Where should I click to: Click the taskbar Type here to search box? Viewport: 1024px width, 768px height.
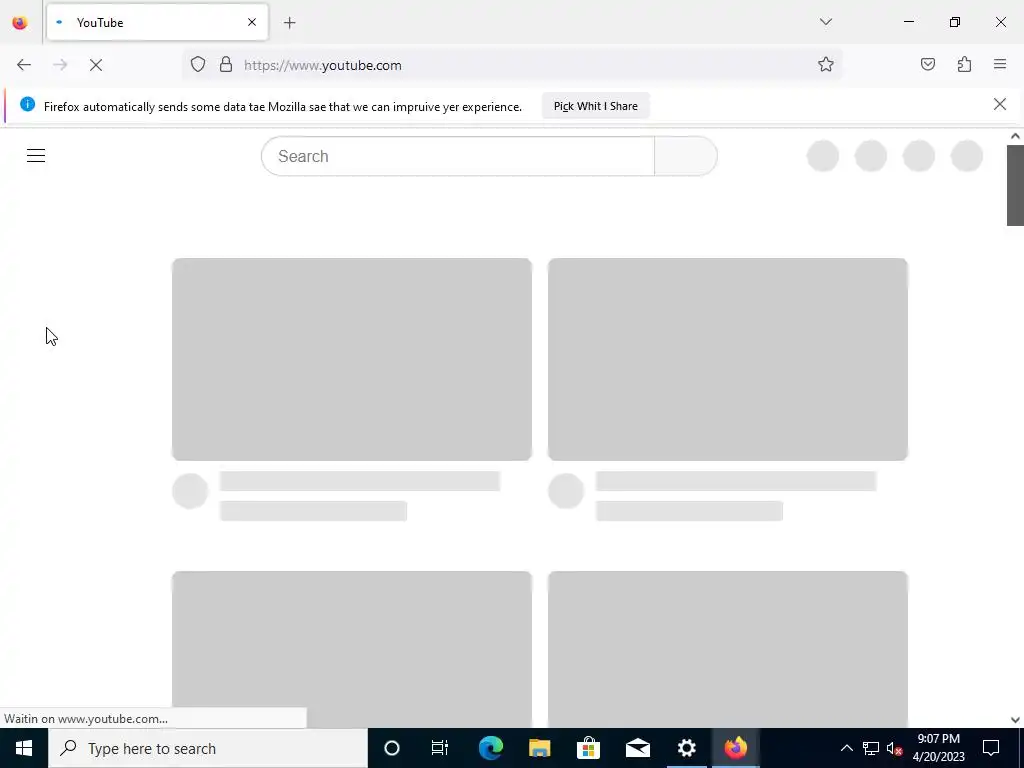tap(208, 748)
